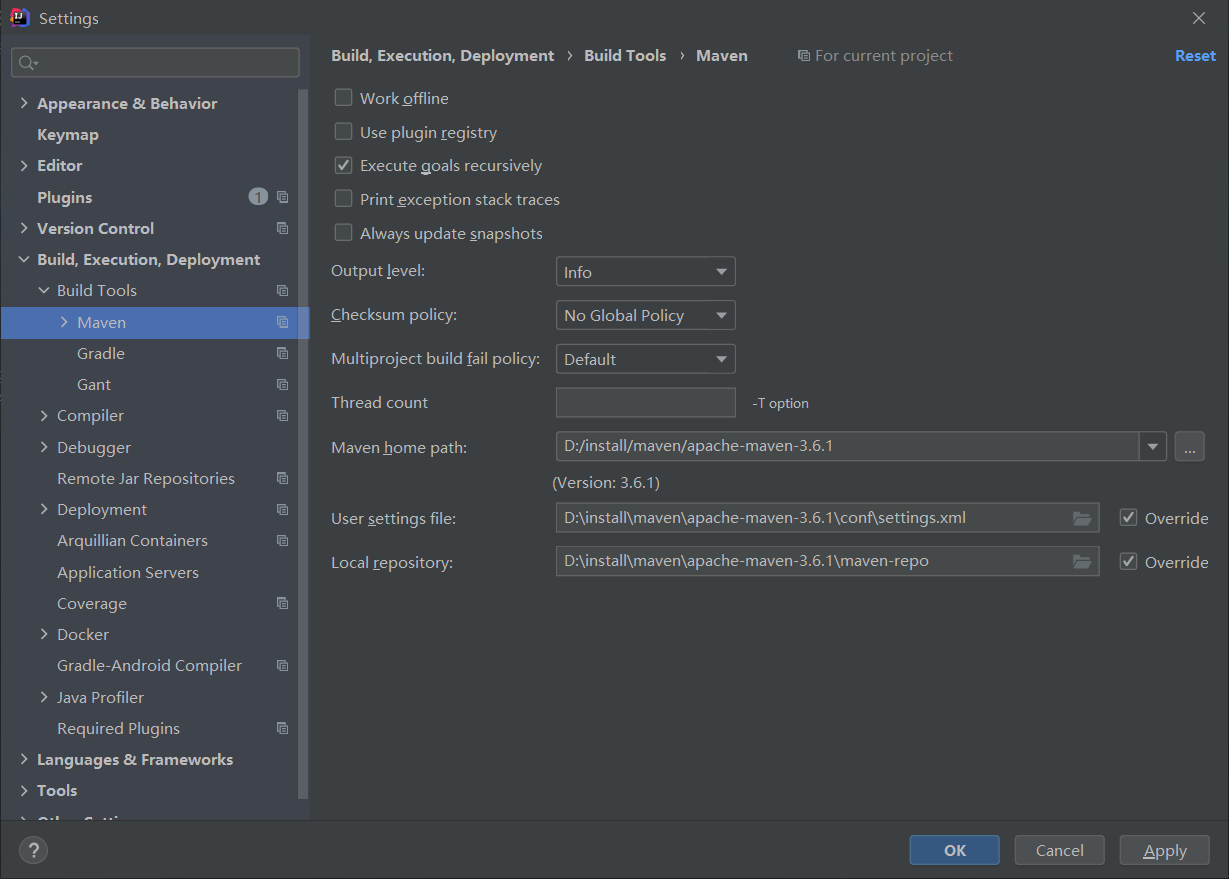The width and height of the screenshot is (1229, 879).
Task: Click the folder icon in Local repository field
Action: pyautogui.click(x=1082, y=562)
